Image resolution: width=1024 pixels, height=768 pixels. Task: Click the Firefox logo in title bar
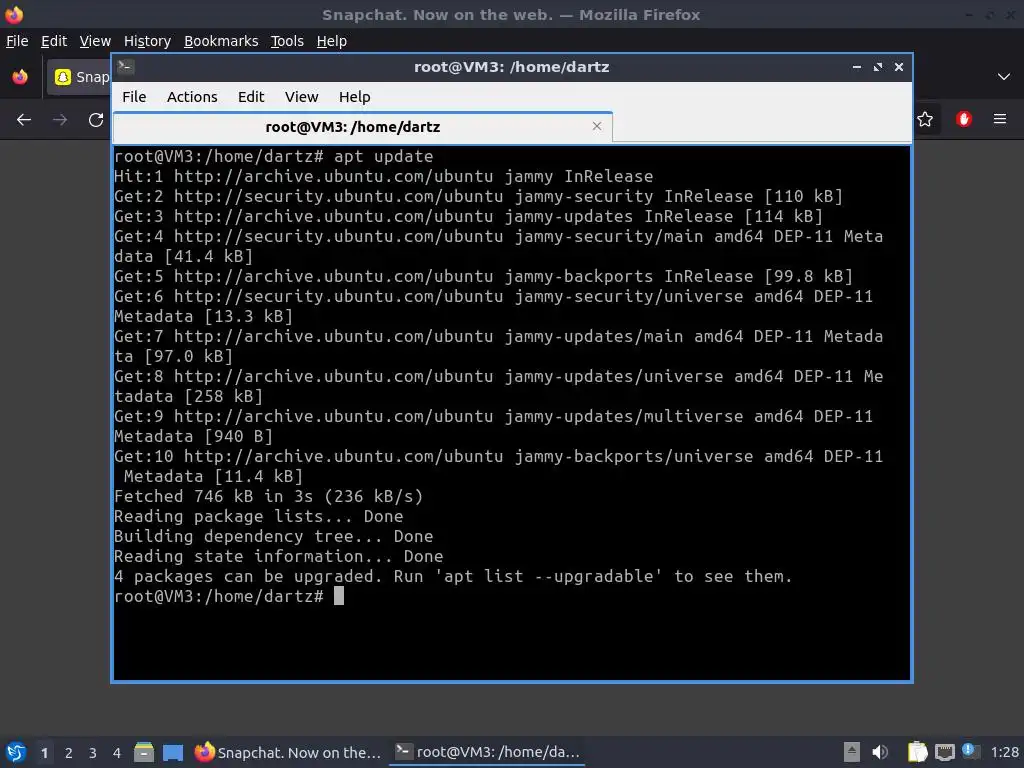click(14, 14)
